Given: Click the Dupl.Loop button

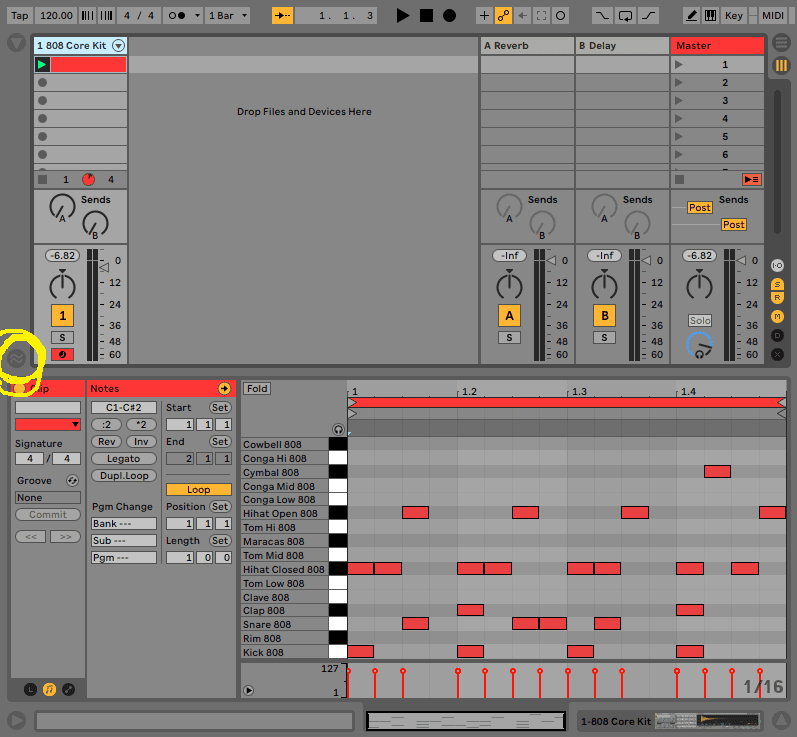Looking at the screenshot, I should [124, 476].
